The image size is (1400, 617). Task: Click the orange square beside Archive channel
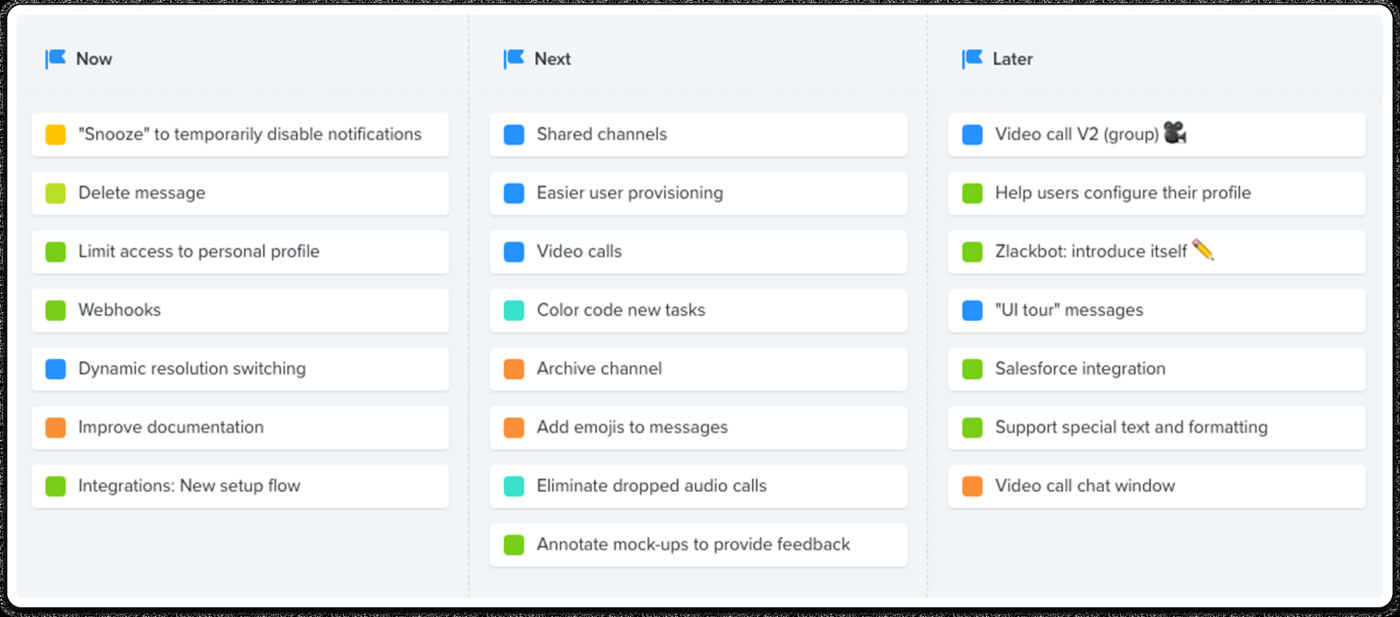(514, 369)
